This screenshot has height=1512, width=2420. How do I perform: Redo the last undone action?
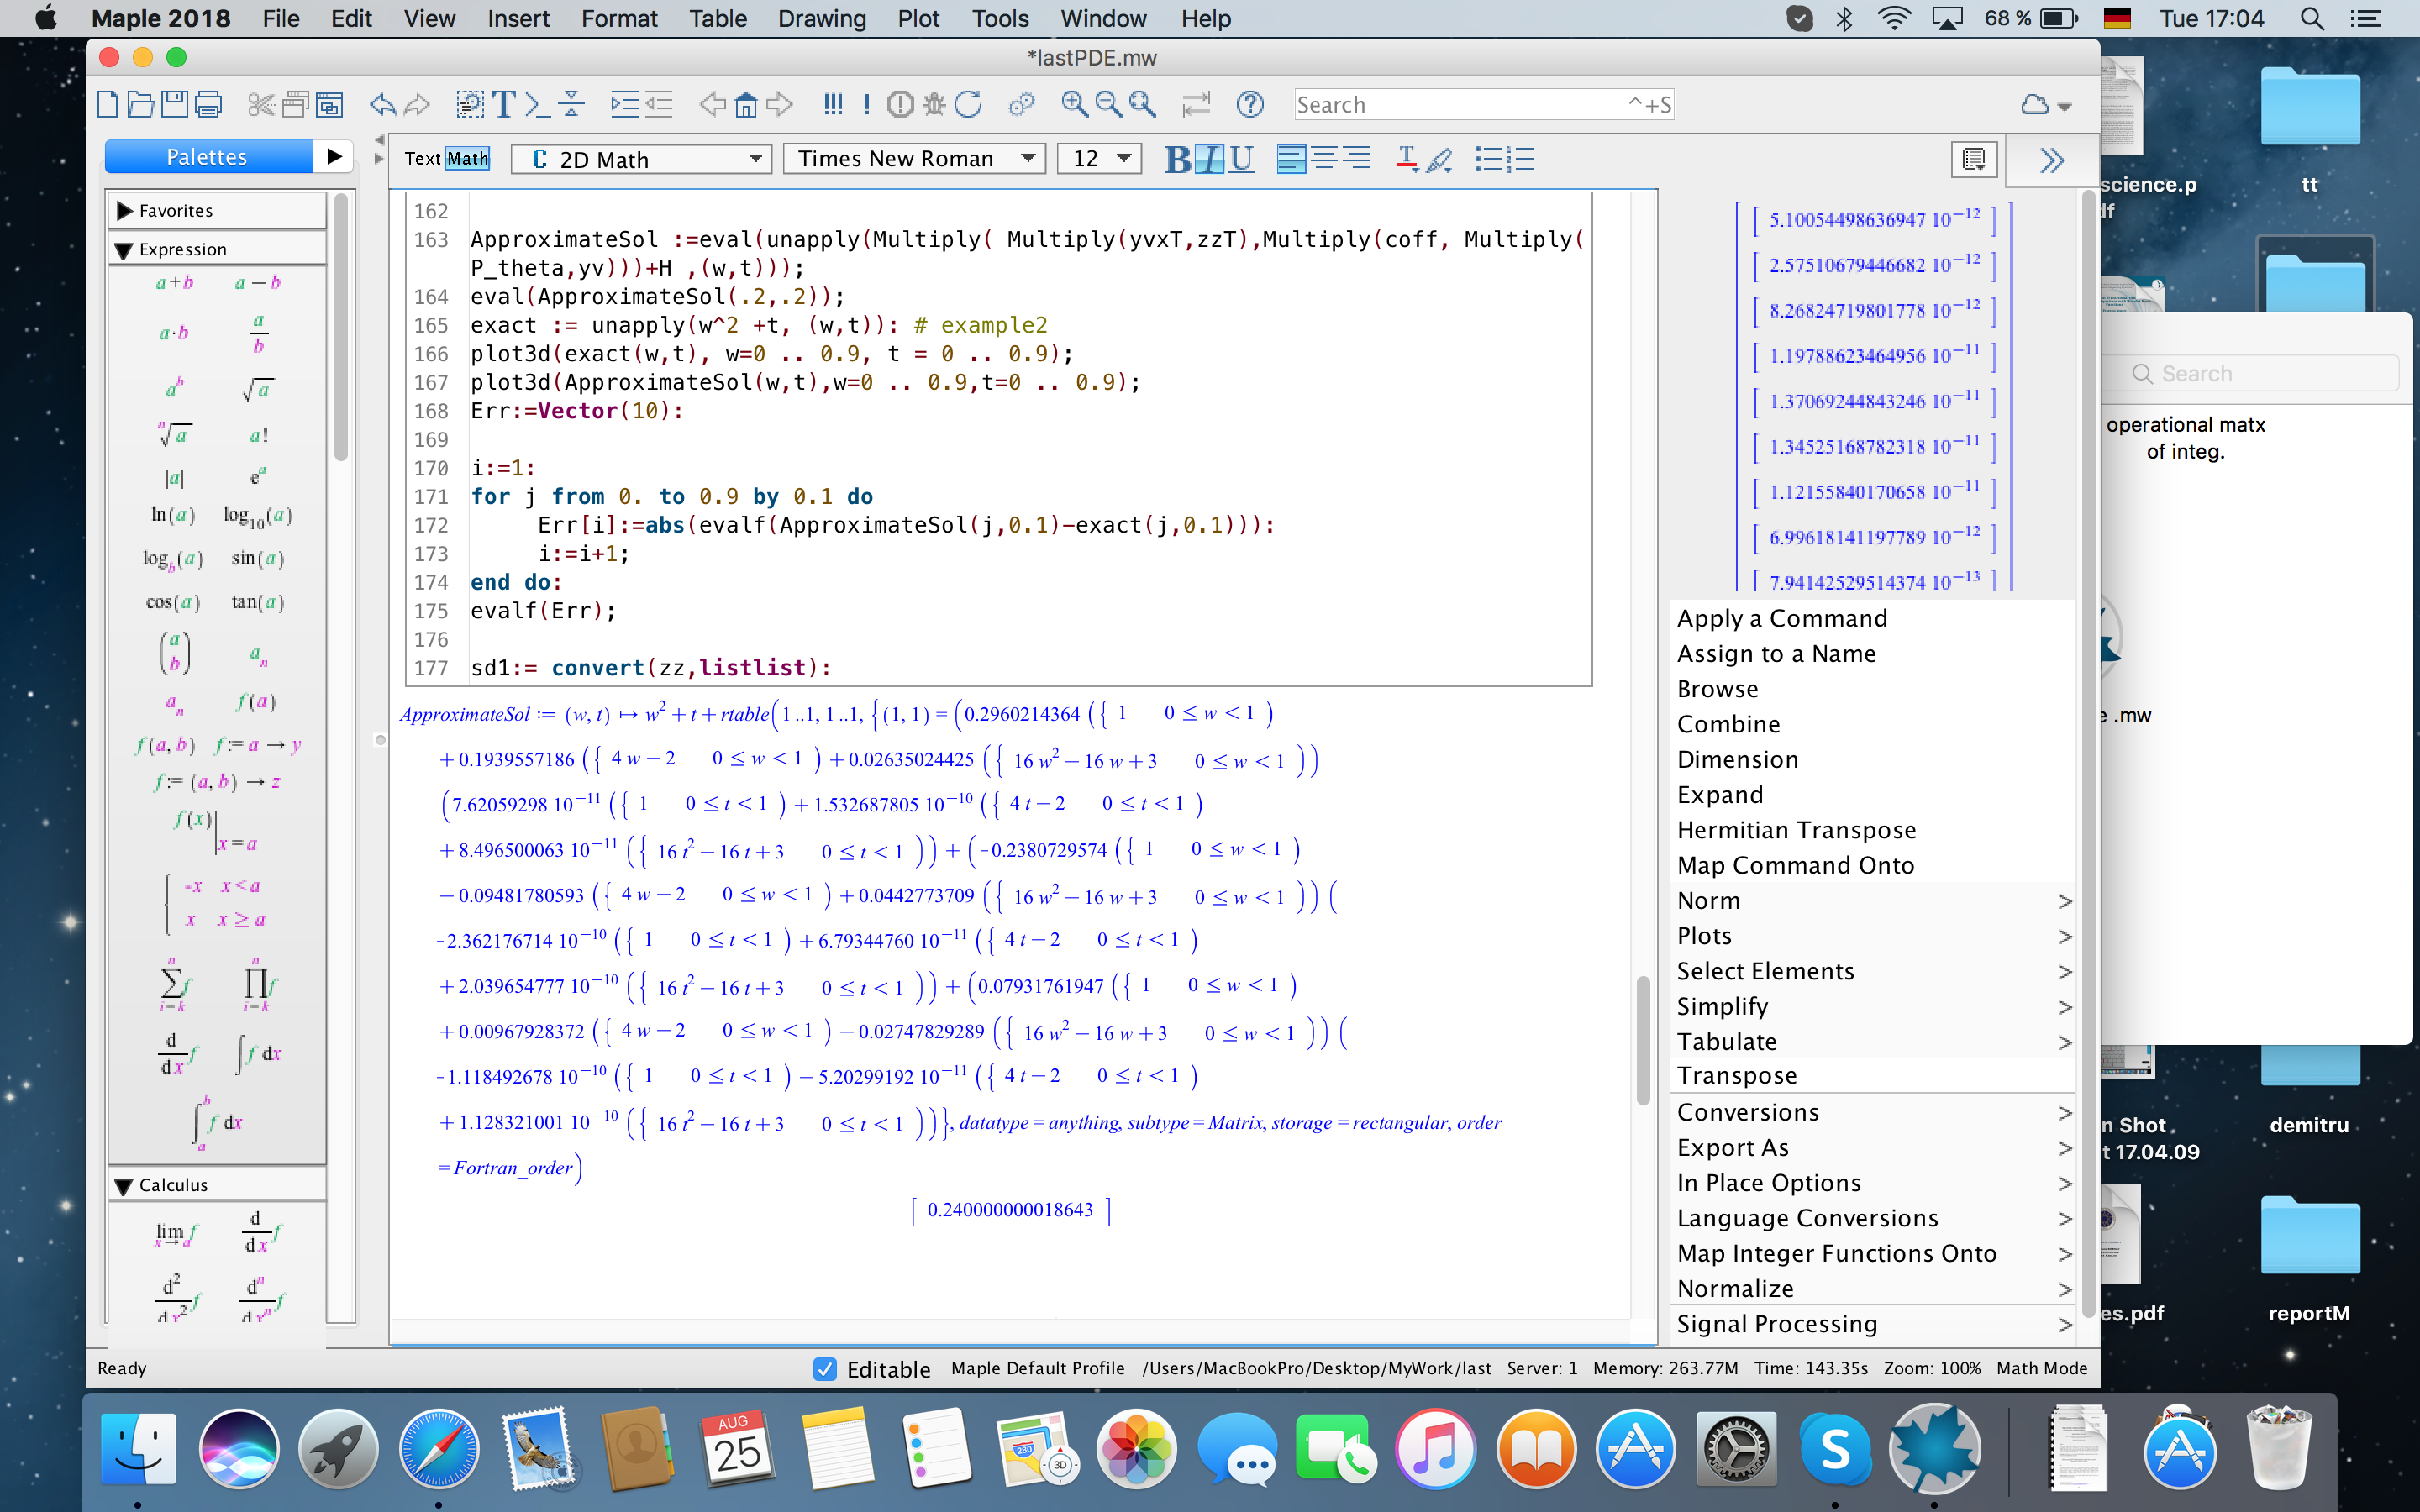point(417,104)
